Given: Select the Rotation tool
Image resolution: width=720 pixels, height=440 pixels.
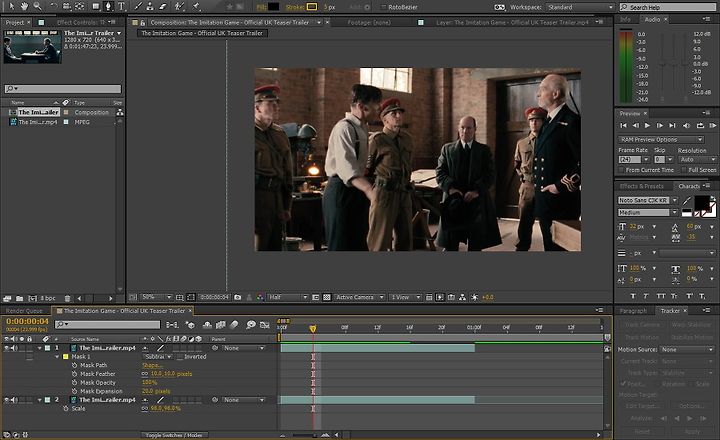Looking at the screenshot, I should coord(54,6).
